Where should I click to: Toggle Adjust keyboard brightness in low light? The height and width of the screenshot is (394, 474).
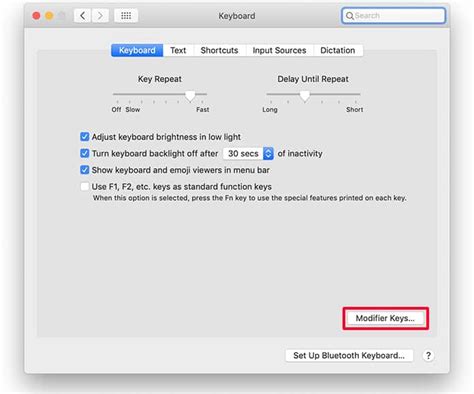pyautogui.click(x=85, y=137)
